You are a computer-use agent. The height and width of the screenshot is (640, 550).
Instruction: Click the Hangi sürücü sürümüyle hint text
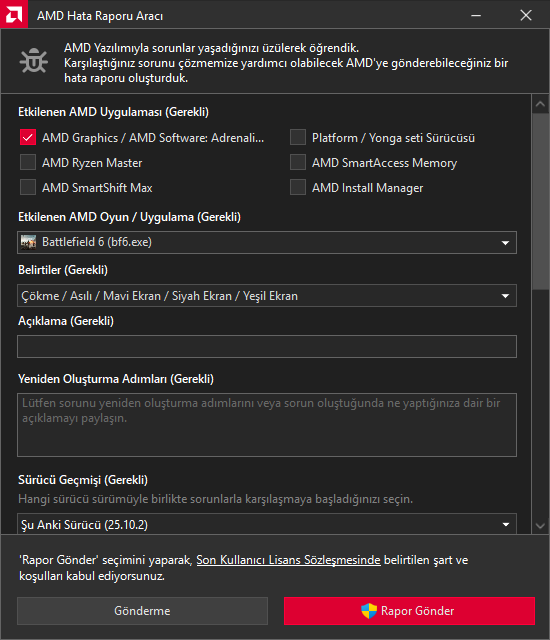pos(215,499)
